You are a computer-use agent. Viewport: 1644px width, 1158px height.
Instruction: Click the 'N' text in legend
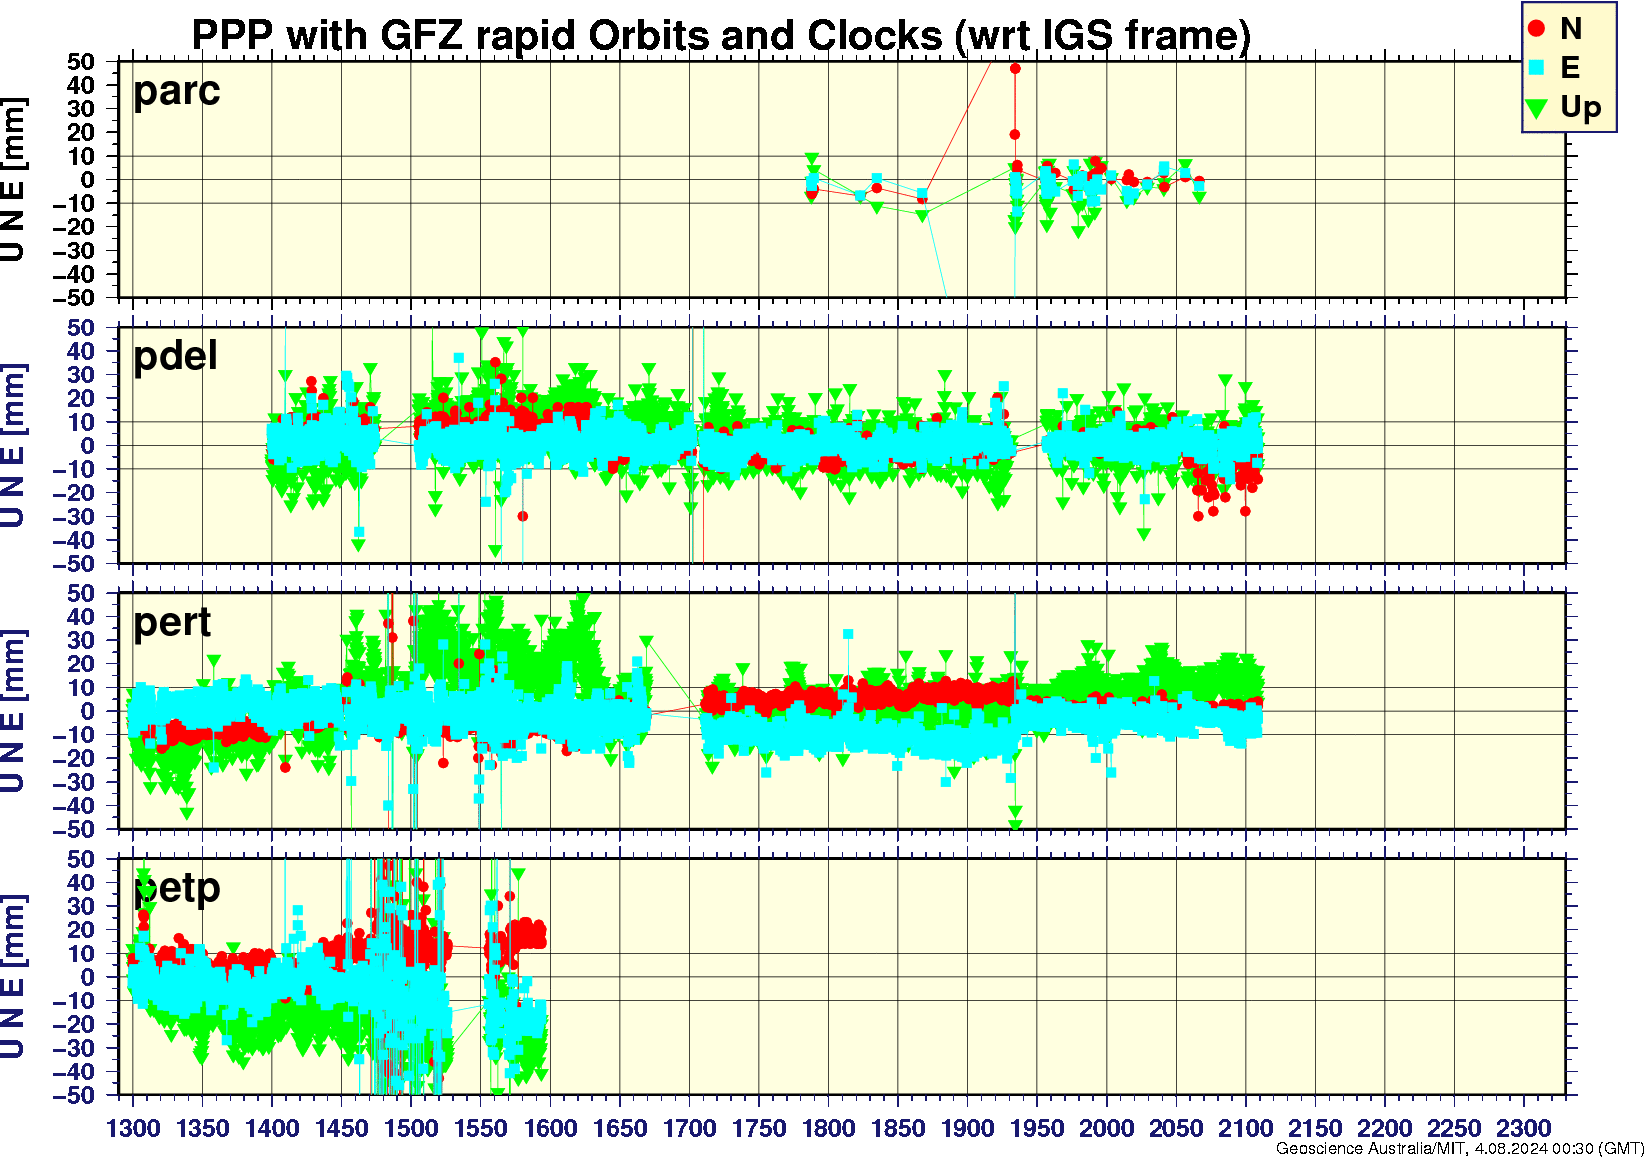click(1571, 29)
